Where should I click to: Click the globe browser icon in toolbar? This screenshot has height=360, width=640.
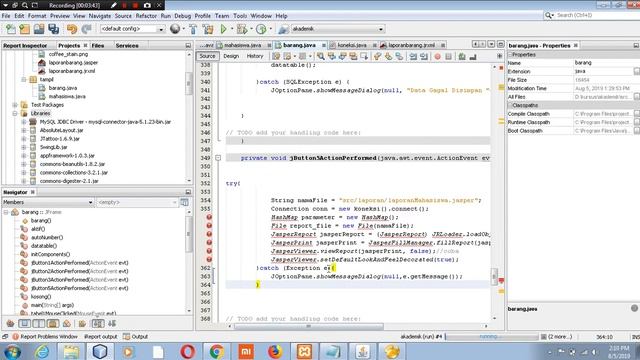(175, 29)
